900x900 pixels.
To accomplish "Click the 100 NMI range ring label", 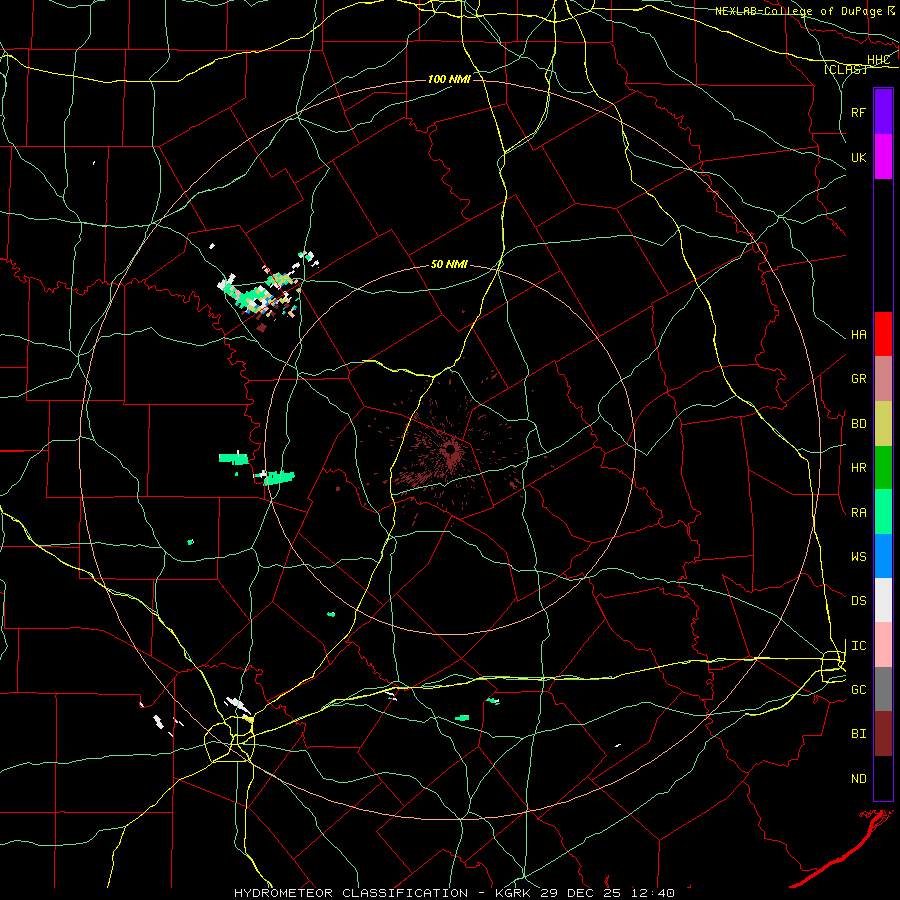I will coord(449,79).
